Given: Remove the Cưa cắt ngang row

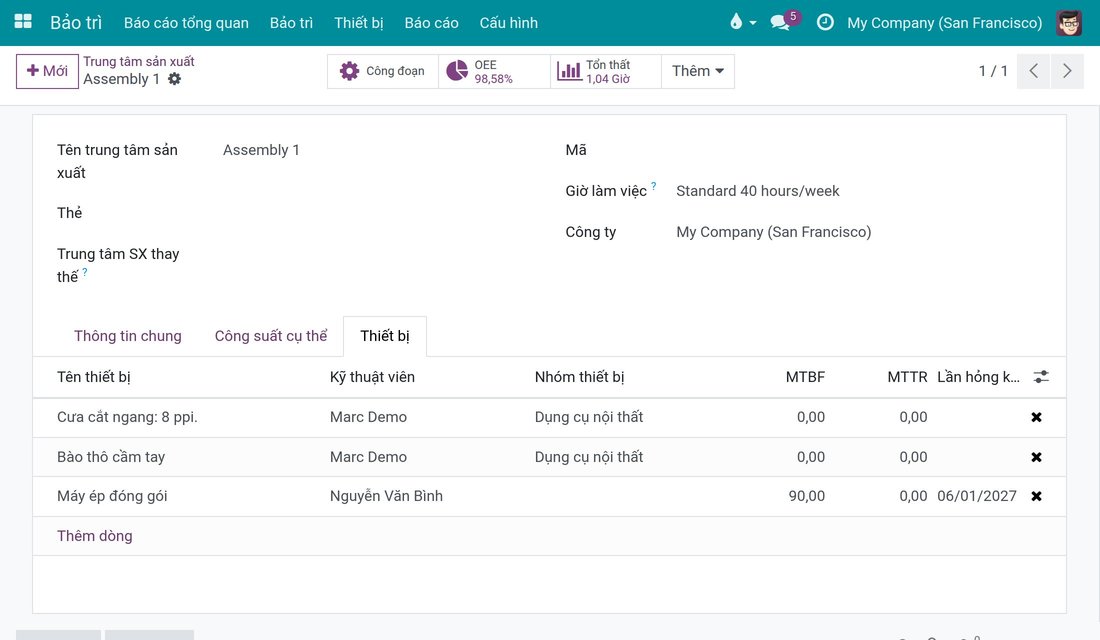Looking at the screenshot, I should pyautogui.click(x=1036, y=417).
